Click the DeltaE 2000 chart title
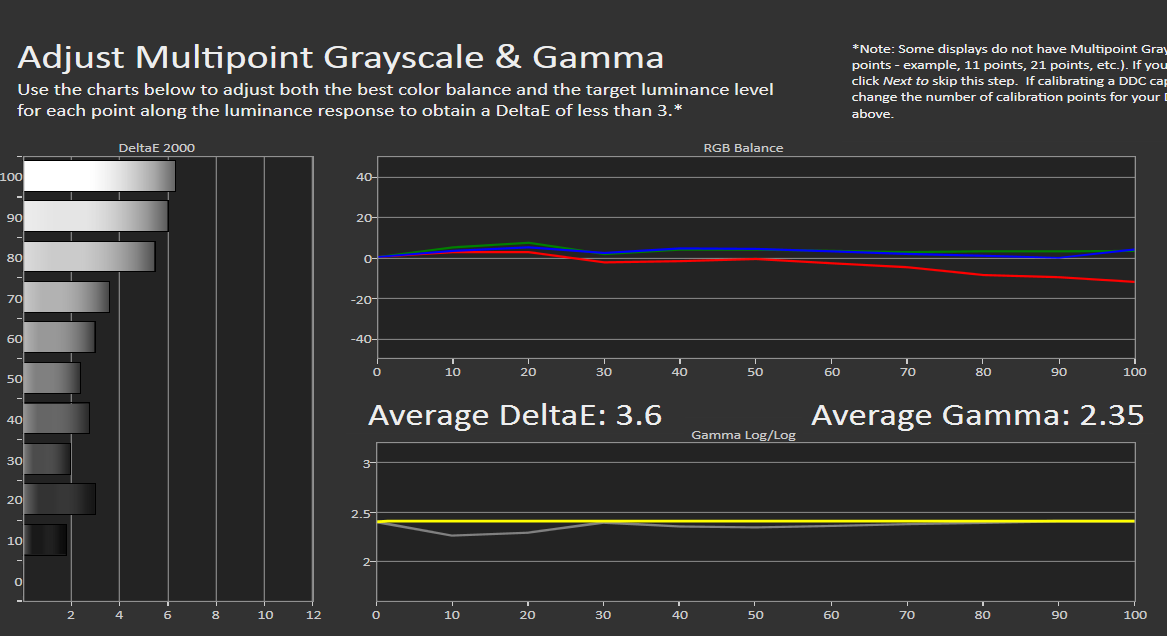 pyautogui.click(x=156, y=148)
